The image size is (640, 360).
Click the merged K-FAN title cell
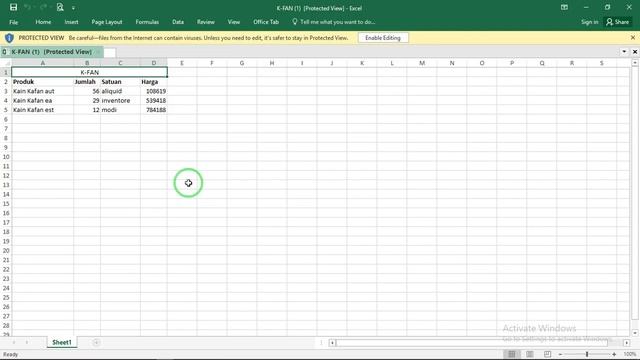coord(89,72)
